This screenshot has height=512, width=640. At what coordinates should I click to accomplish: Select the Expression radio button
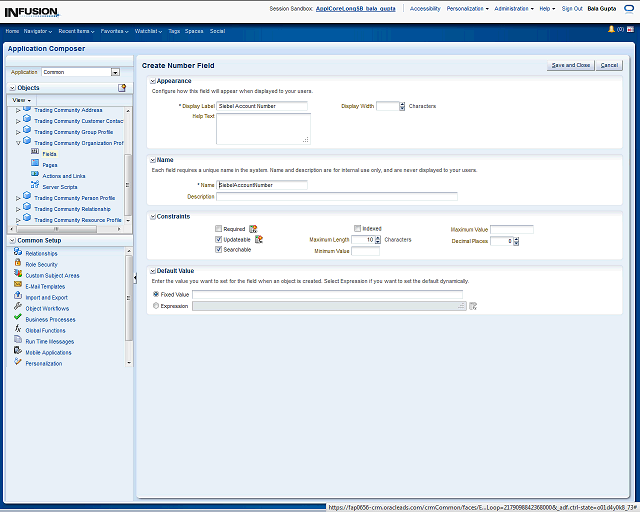[155, 306]
